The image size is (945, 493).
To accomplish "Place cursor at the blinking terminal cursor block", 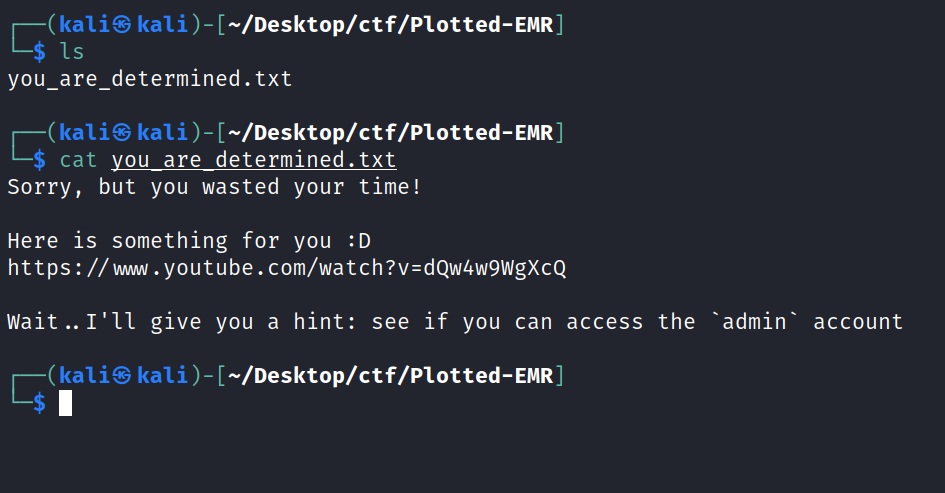I will click(x=66, y=403).
